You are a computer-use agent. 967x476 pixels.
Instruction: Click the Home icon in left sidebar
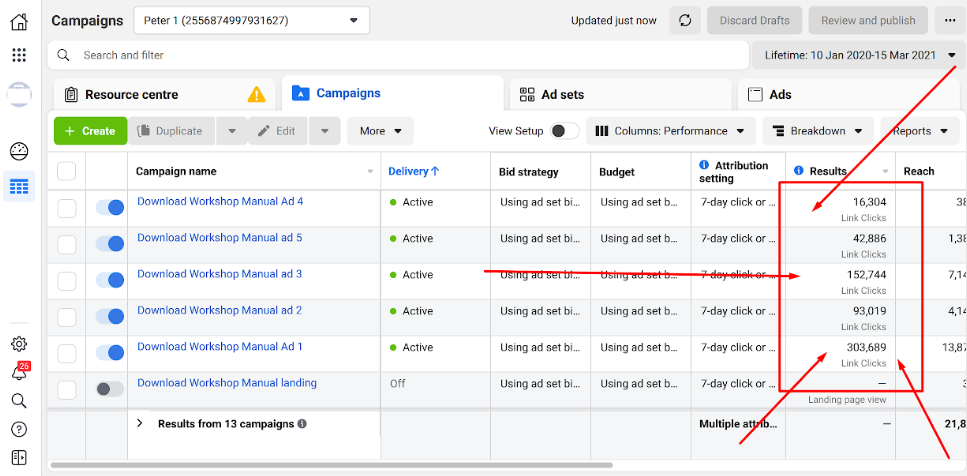coord(19,21)
